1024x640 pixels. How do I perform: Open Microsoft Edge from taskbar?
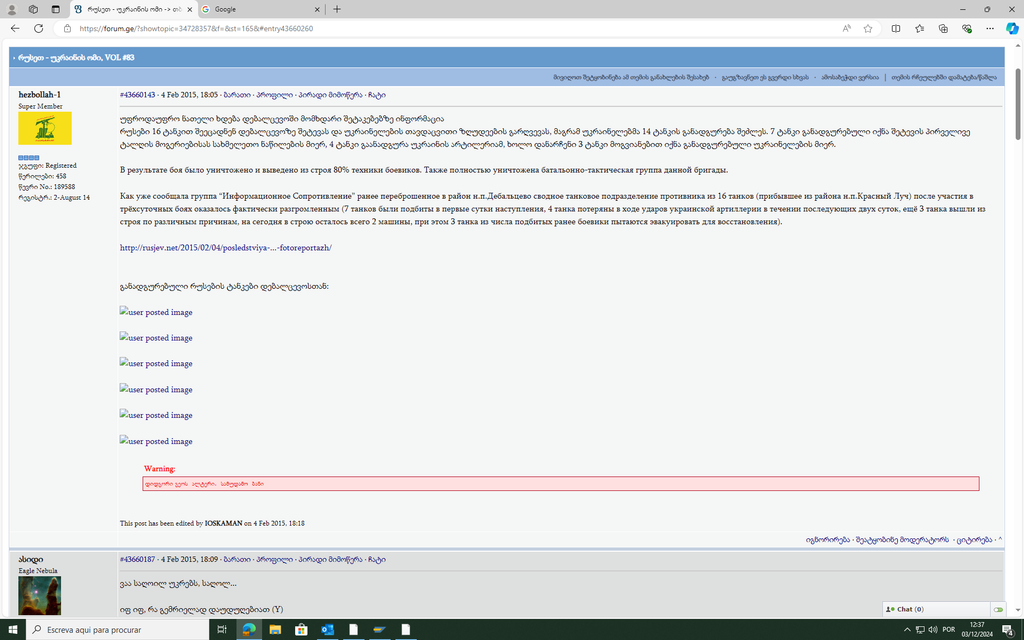249,630
